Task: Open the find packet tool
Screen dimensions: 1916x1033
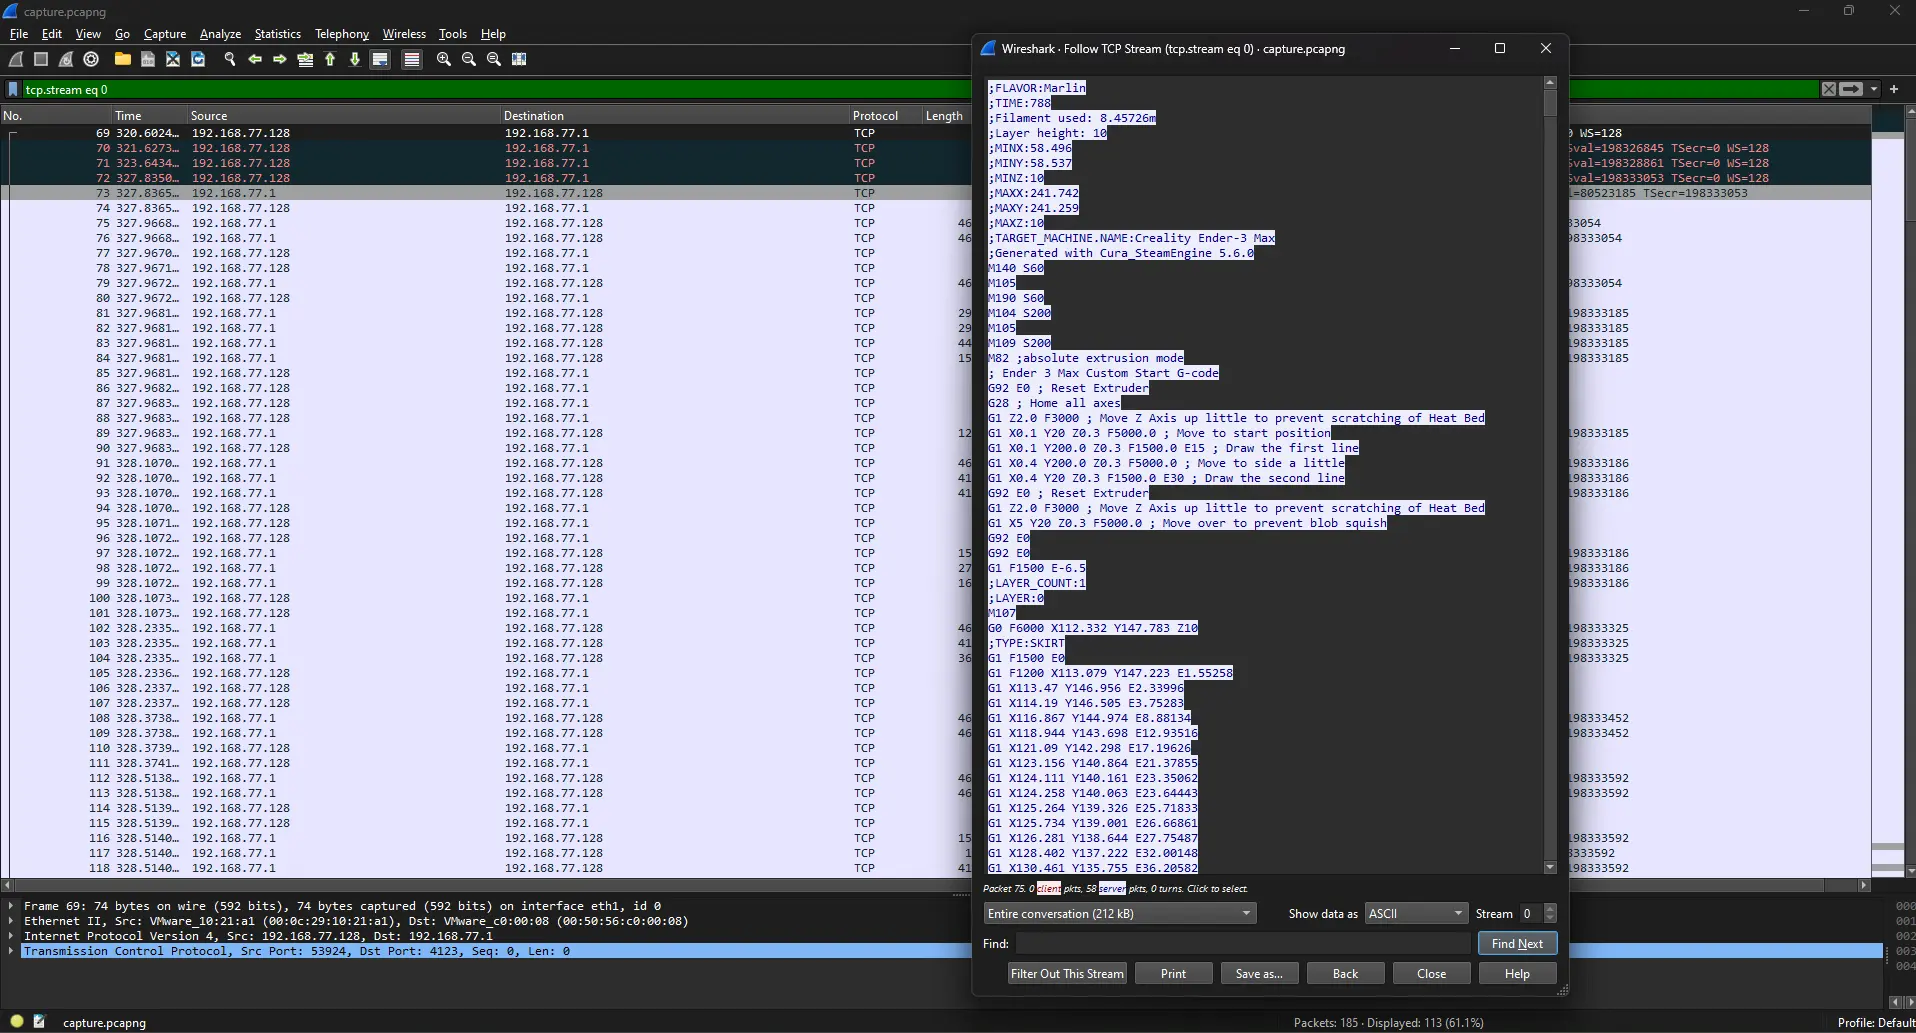Action: point(230,59)
